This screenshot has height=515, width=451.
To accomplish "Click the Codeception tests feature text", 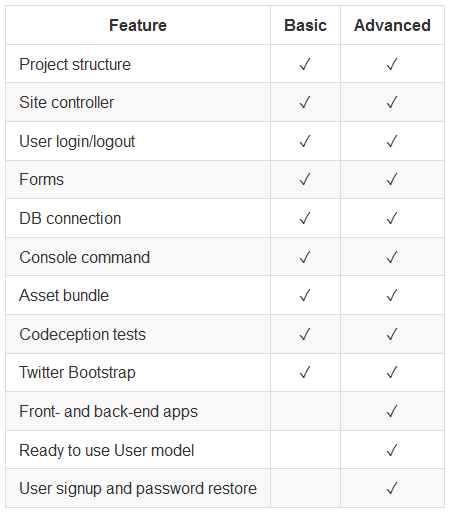I will [82, 335].
